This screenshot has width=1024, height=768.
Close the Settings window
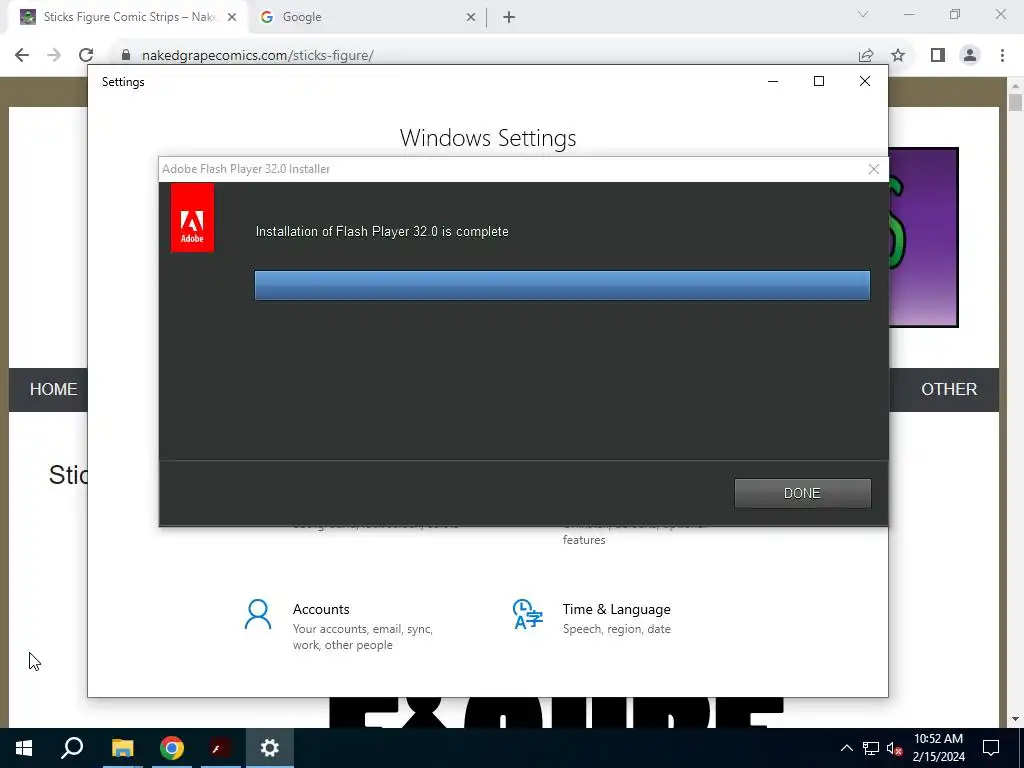coord(865,82)
